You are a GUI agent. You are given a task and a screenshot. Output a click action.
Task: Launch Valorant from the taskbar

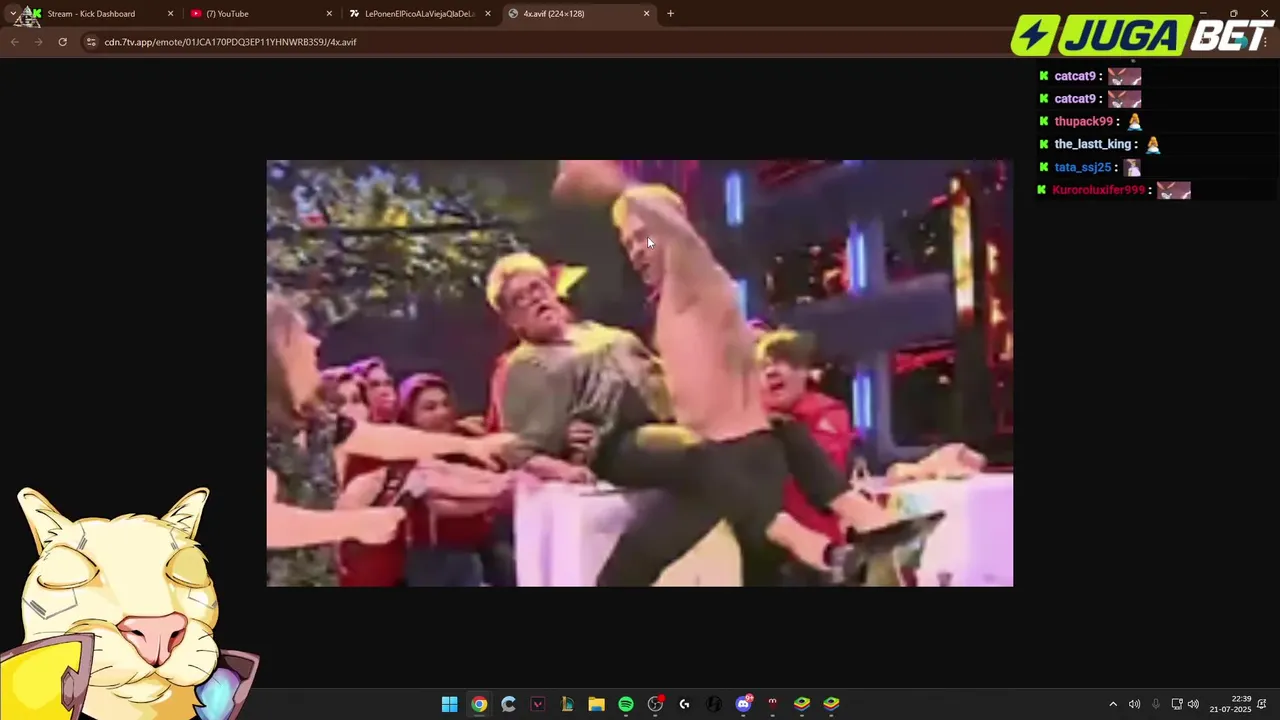point(538,704)
